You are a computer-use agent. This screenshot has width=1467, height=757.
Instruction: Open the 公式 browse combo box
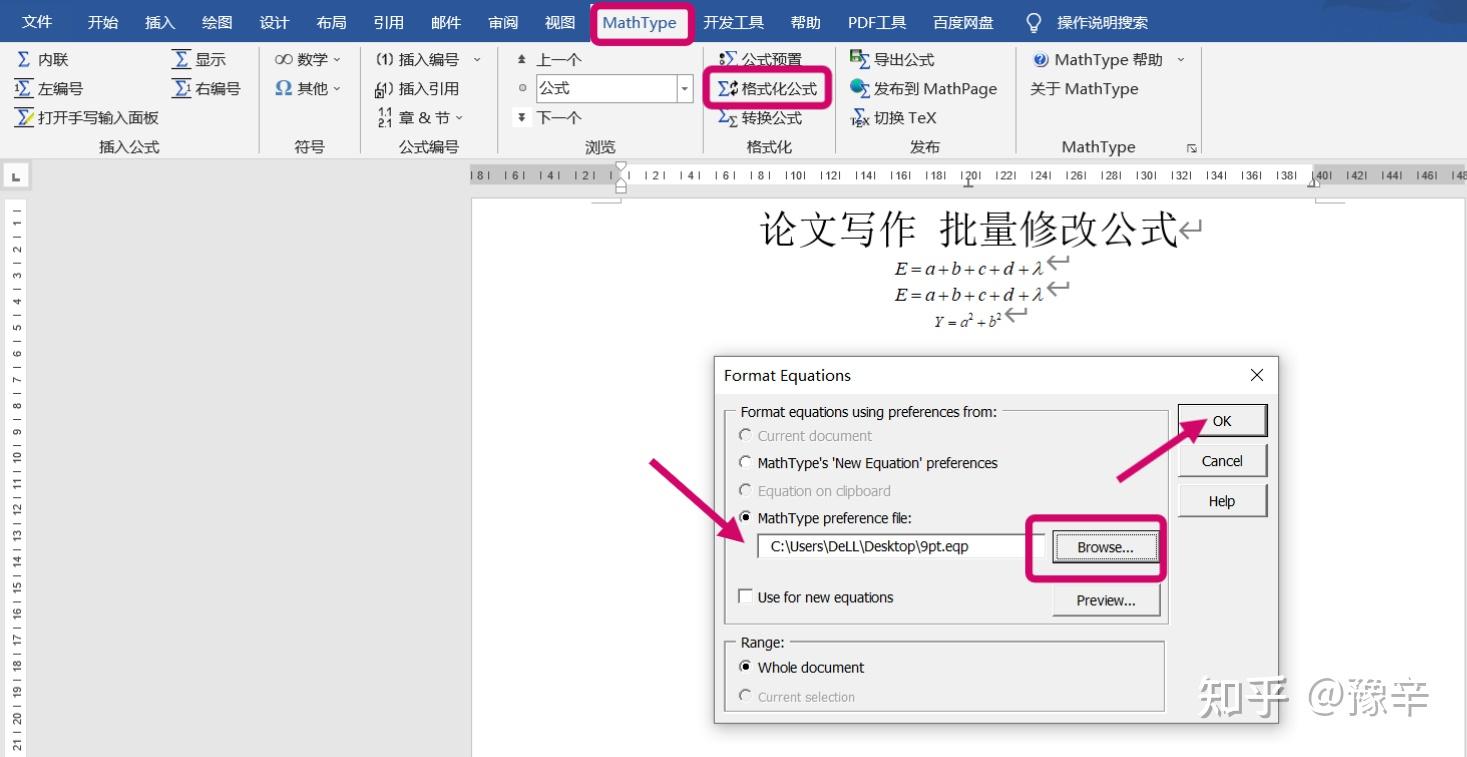[x=685, y=89]
